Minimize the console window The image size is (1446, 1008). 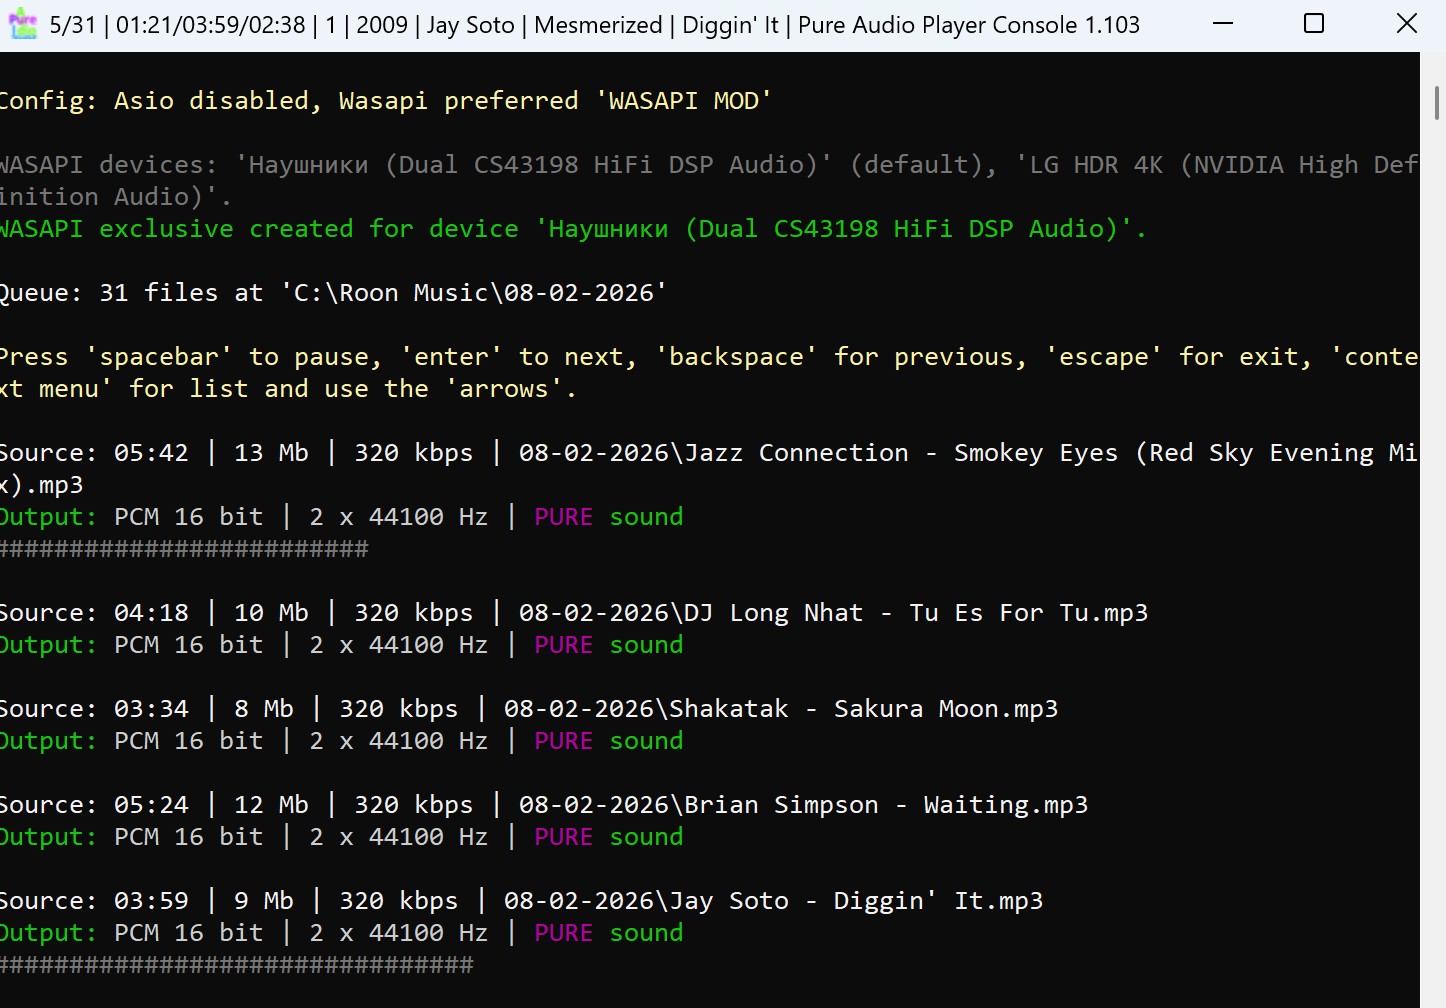pos(1222,23)
